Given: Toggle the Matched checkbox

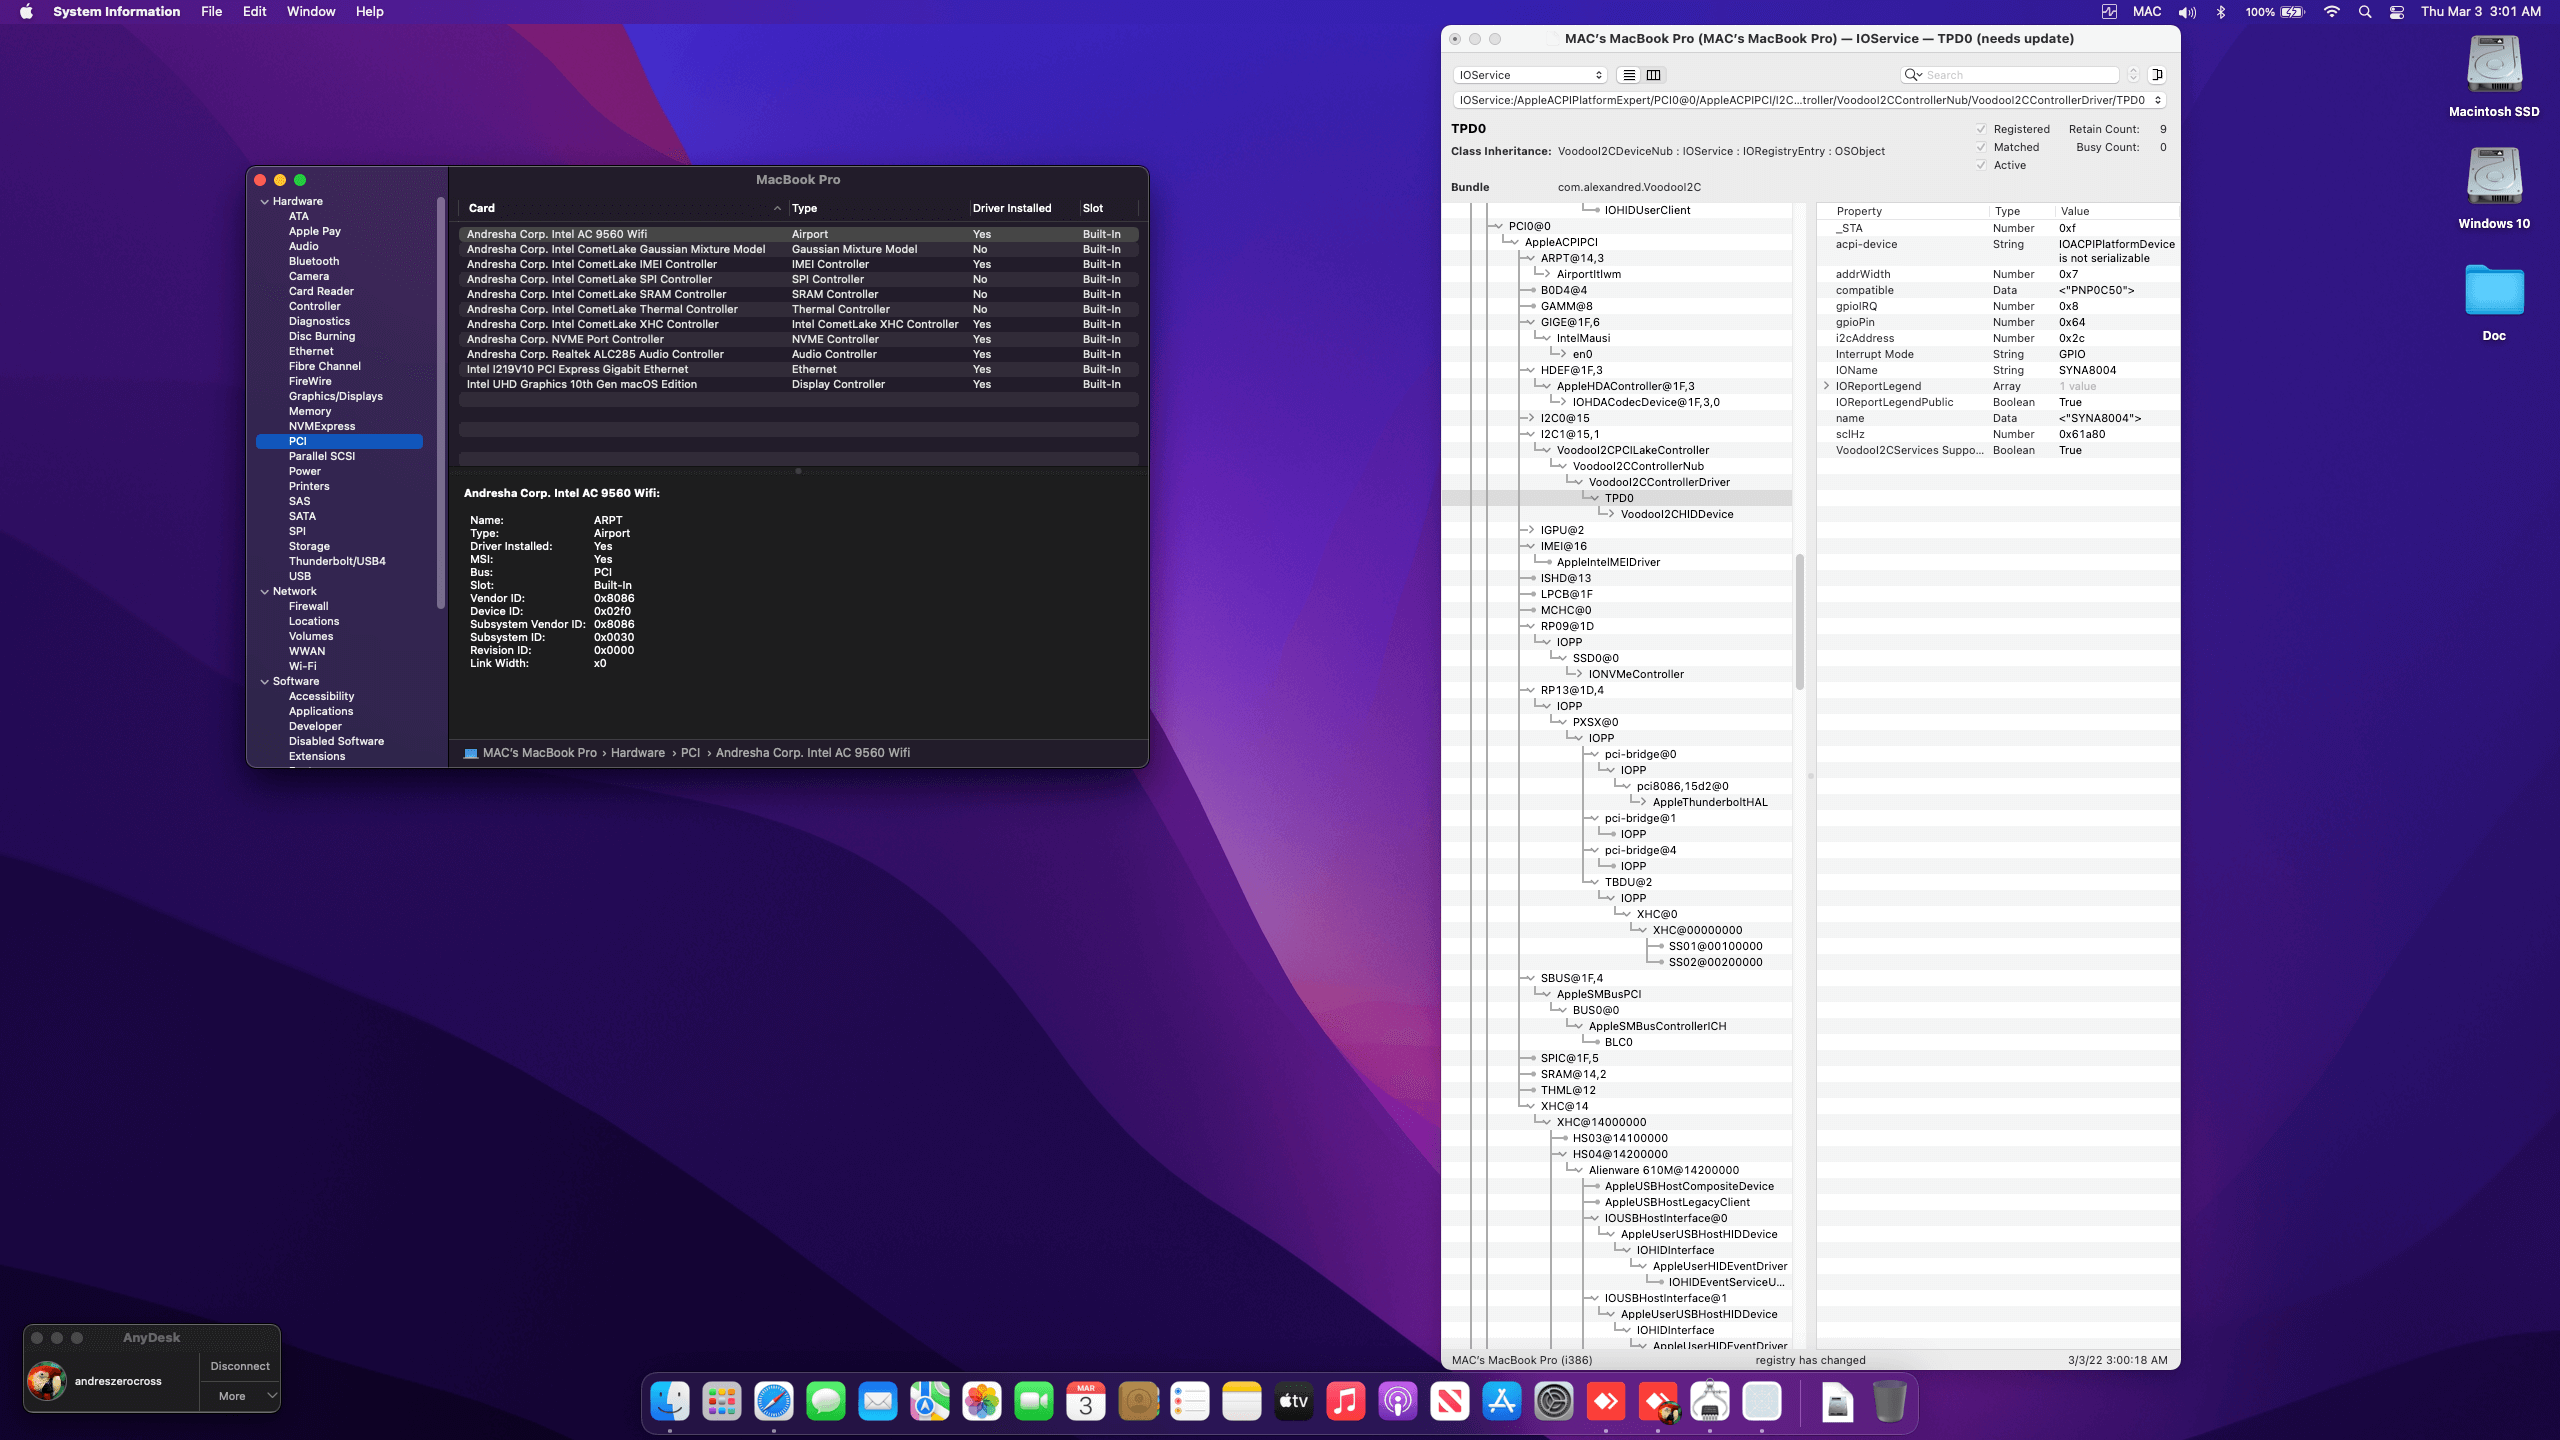Looking at the screenshot, I should pos(1981,147).
